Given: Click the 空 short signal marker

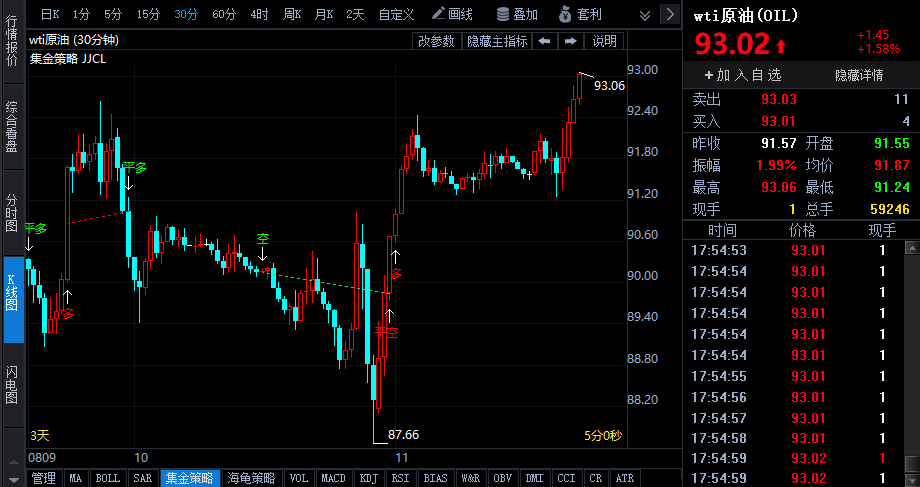Looking at the screenshot, I should point(263,239).
